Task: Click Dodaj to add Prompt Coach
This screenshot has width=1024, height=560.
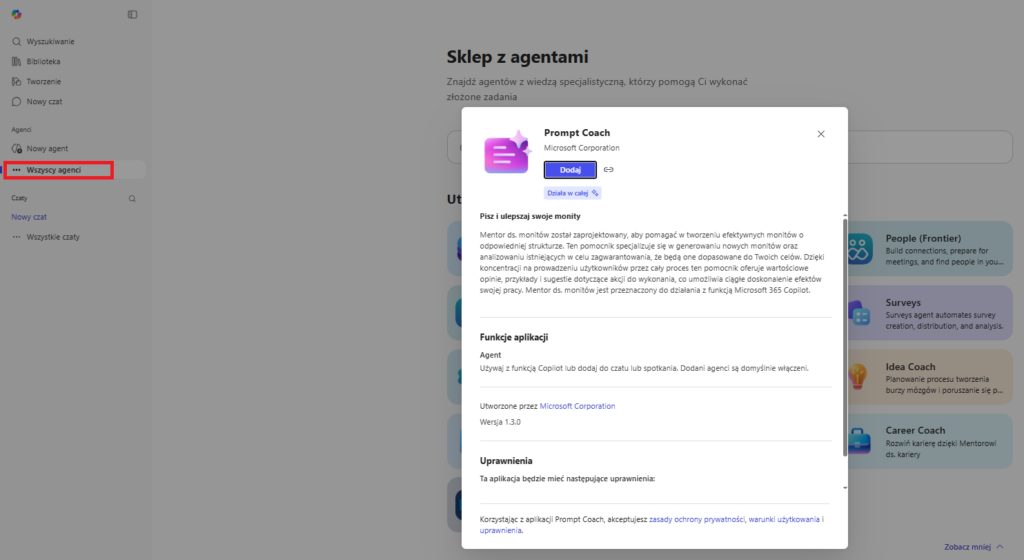Action: tap(570, 170)
